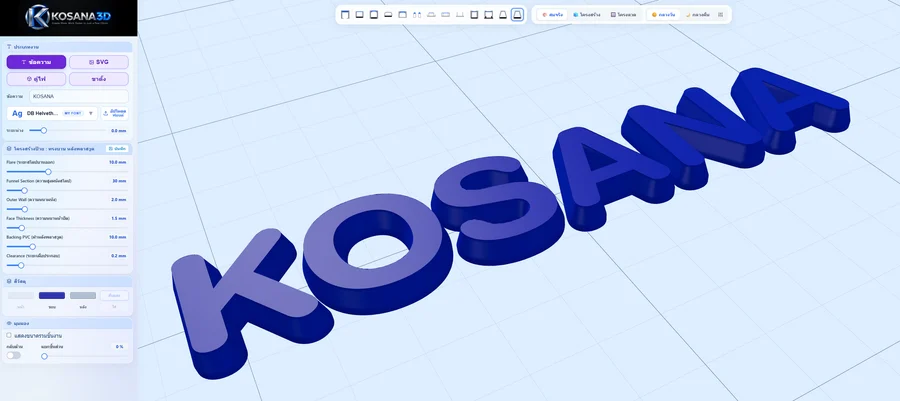The width and height of the screenshot is (900, 401).
Task: Open the grid options icon after the night button
Action: [x=720, y=15]
